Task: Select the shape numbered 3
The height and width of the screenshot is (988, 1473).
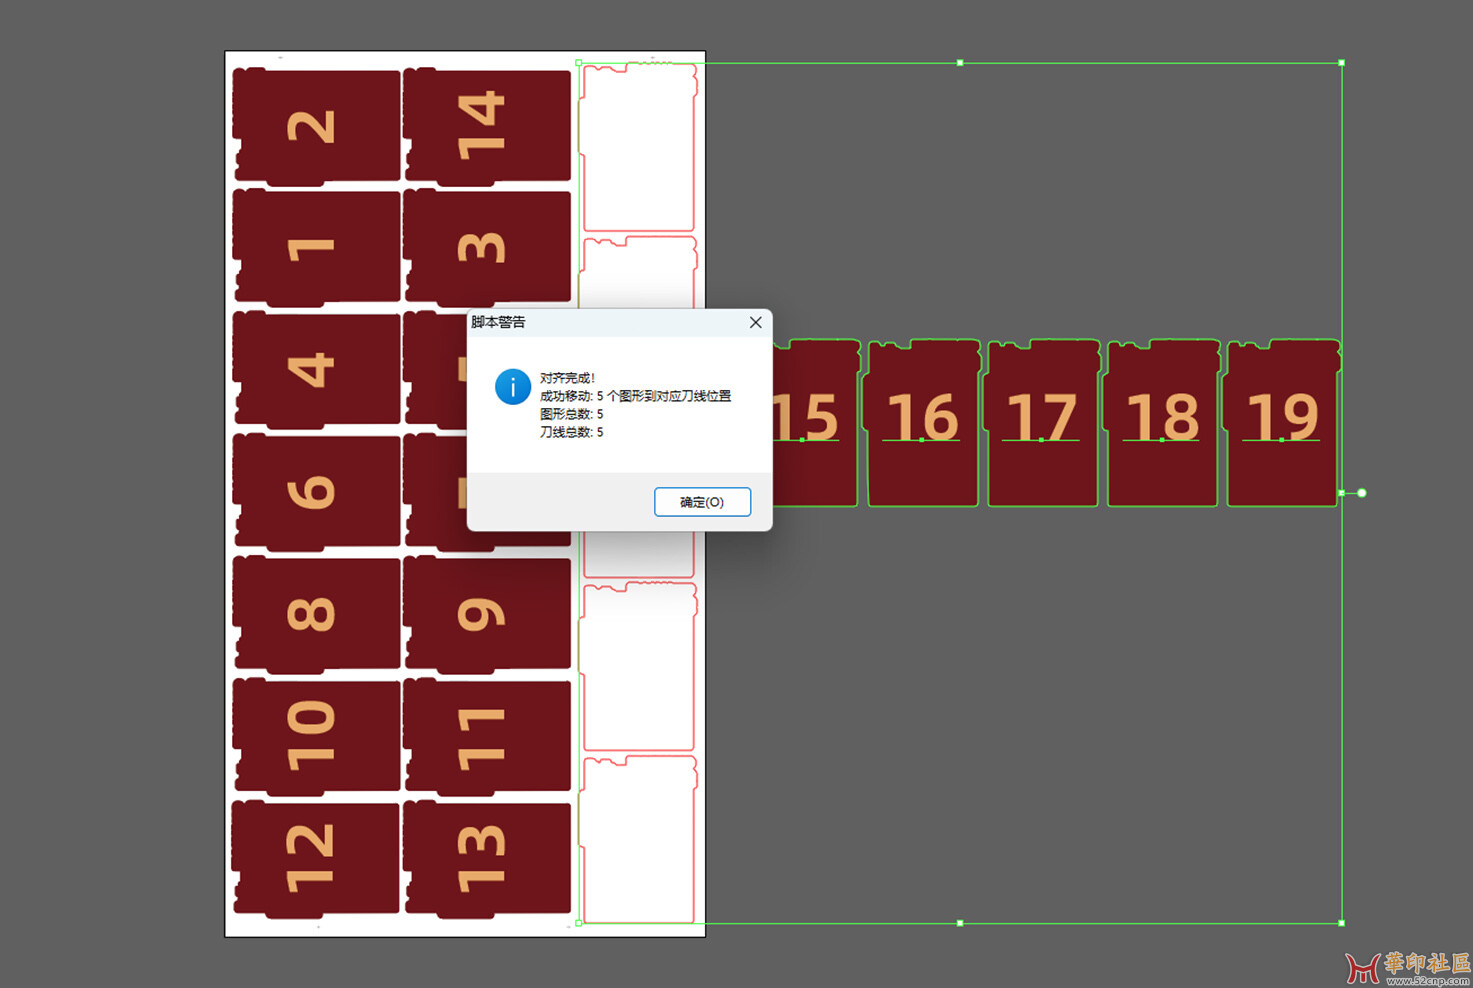Action: pos(487,247)
